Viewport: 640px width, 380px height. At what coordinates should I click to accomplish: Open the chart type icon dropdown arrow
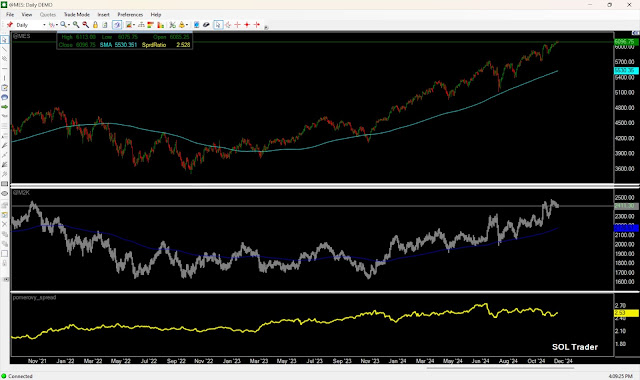(x=56, y=25)
